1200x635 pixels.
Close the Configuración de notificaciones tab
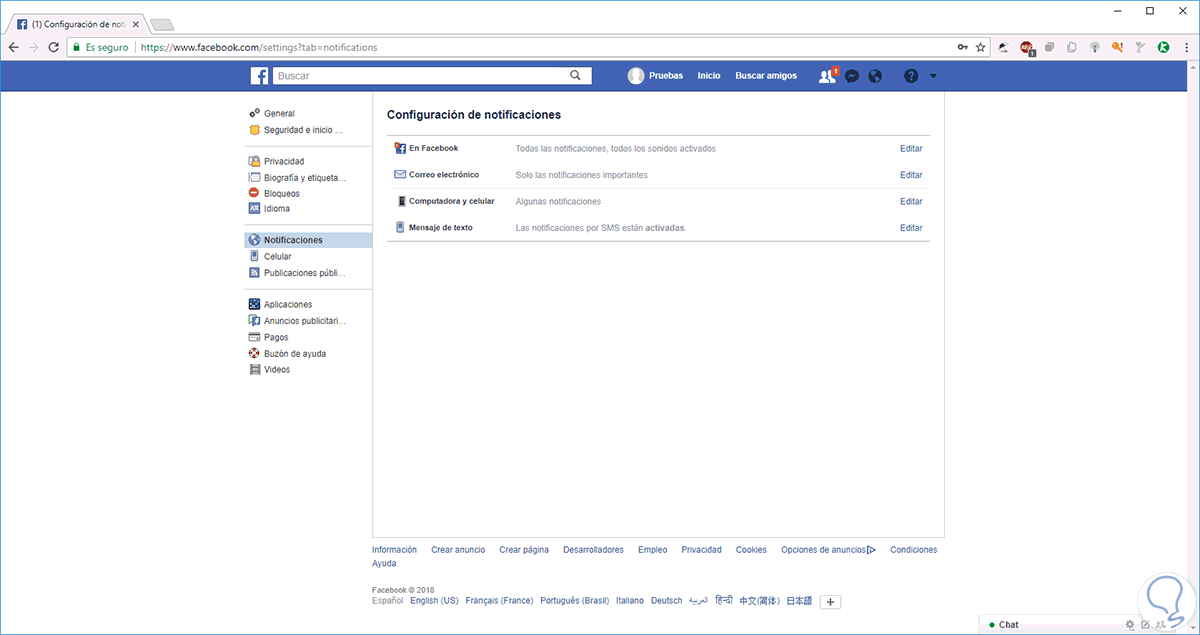tap(135, 23)
